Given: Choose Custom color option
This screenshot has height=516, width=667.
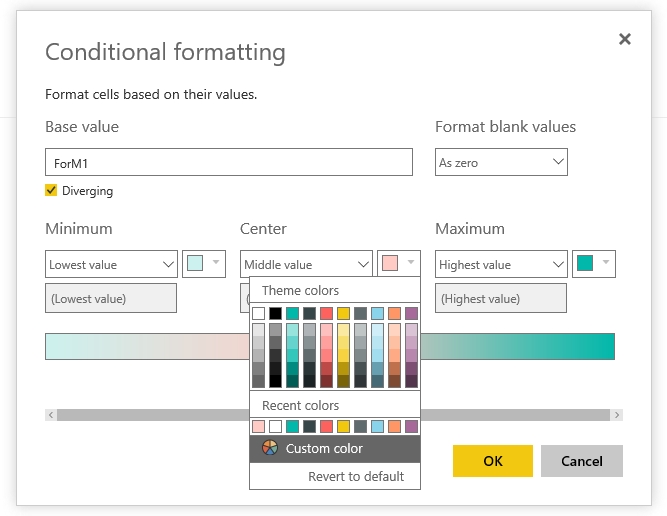Looking at the screenshot, I should point(335,448).
